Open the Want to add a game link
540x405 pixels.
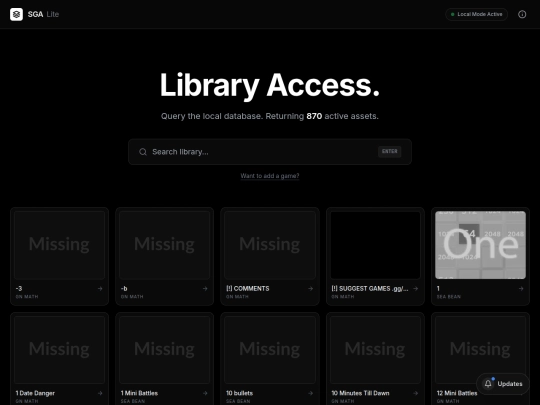[270, 176]
